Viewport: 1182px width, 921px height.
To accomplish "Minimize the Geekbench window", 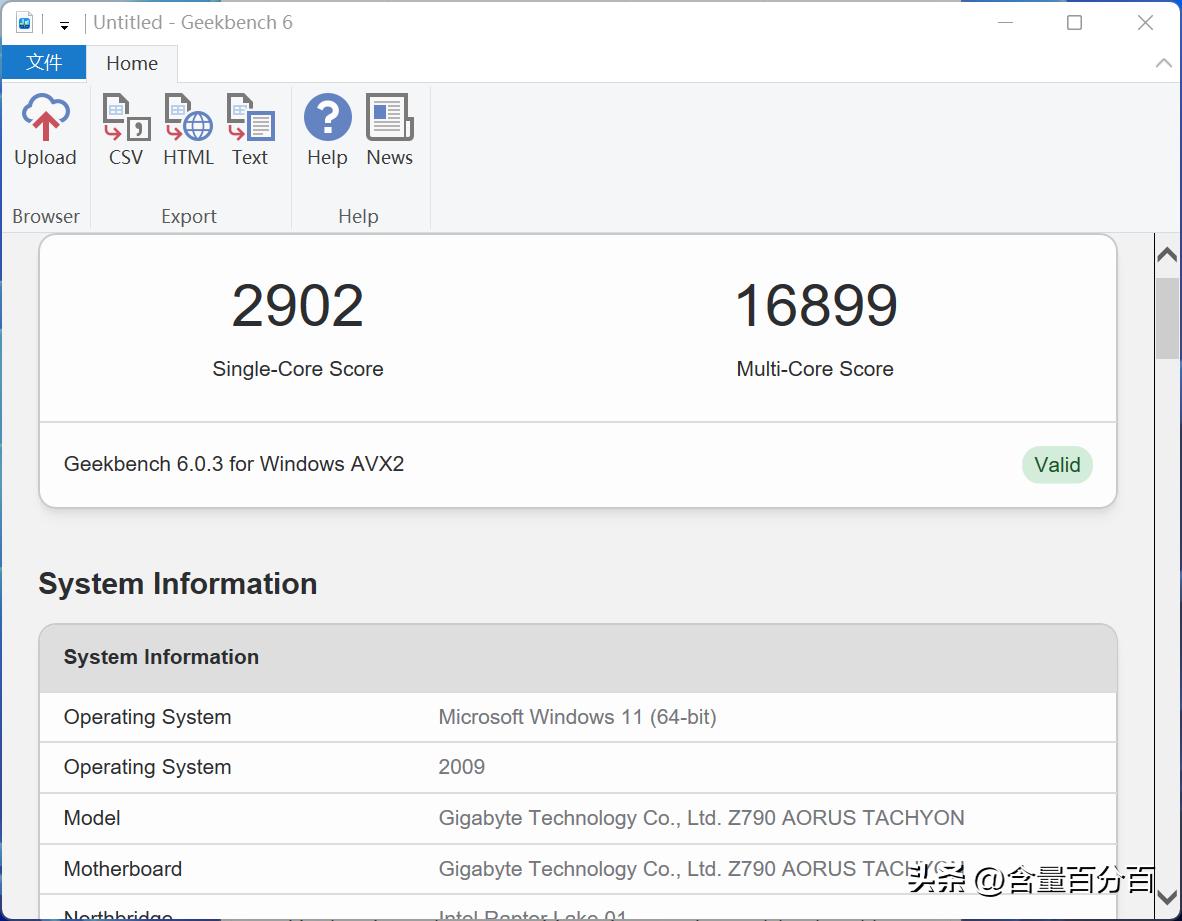I will click(1003, 23).
